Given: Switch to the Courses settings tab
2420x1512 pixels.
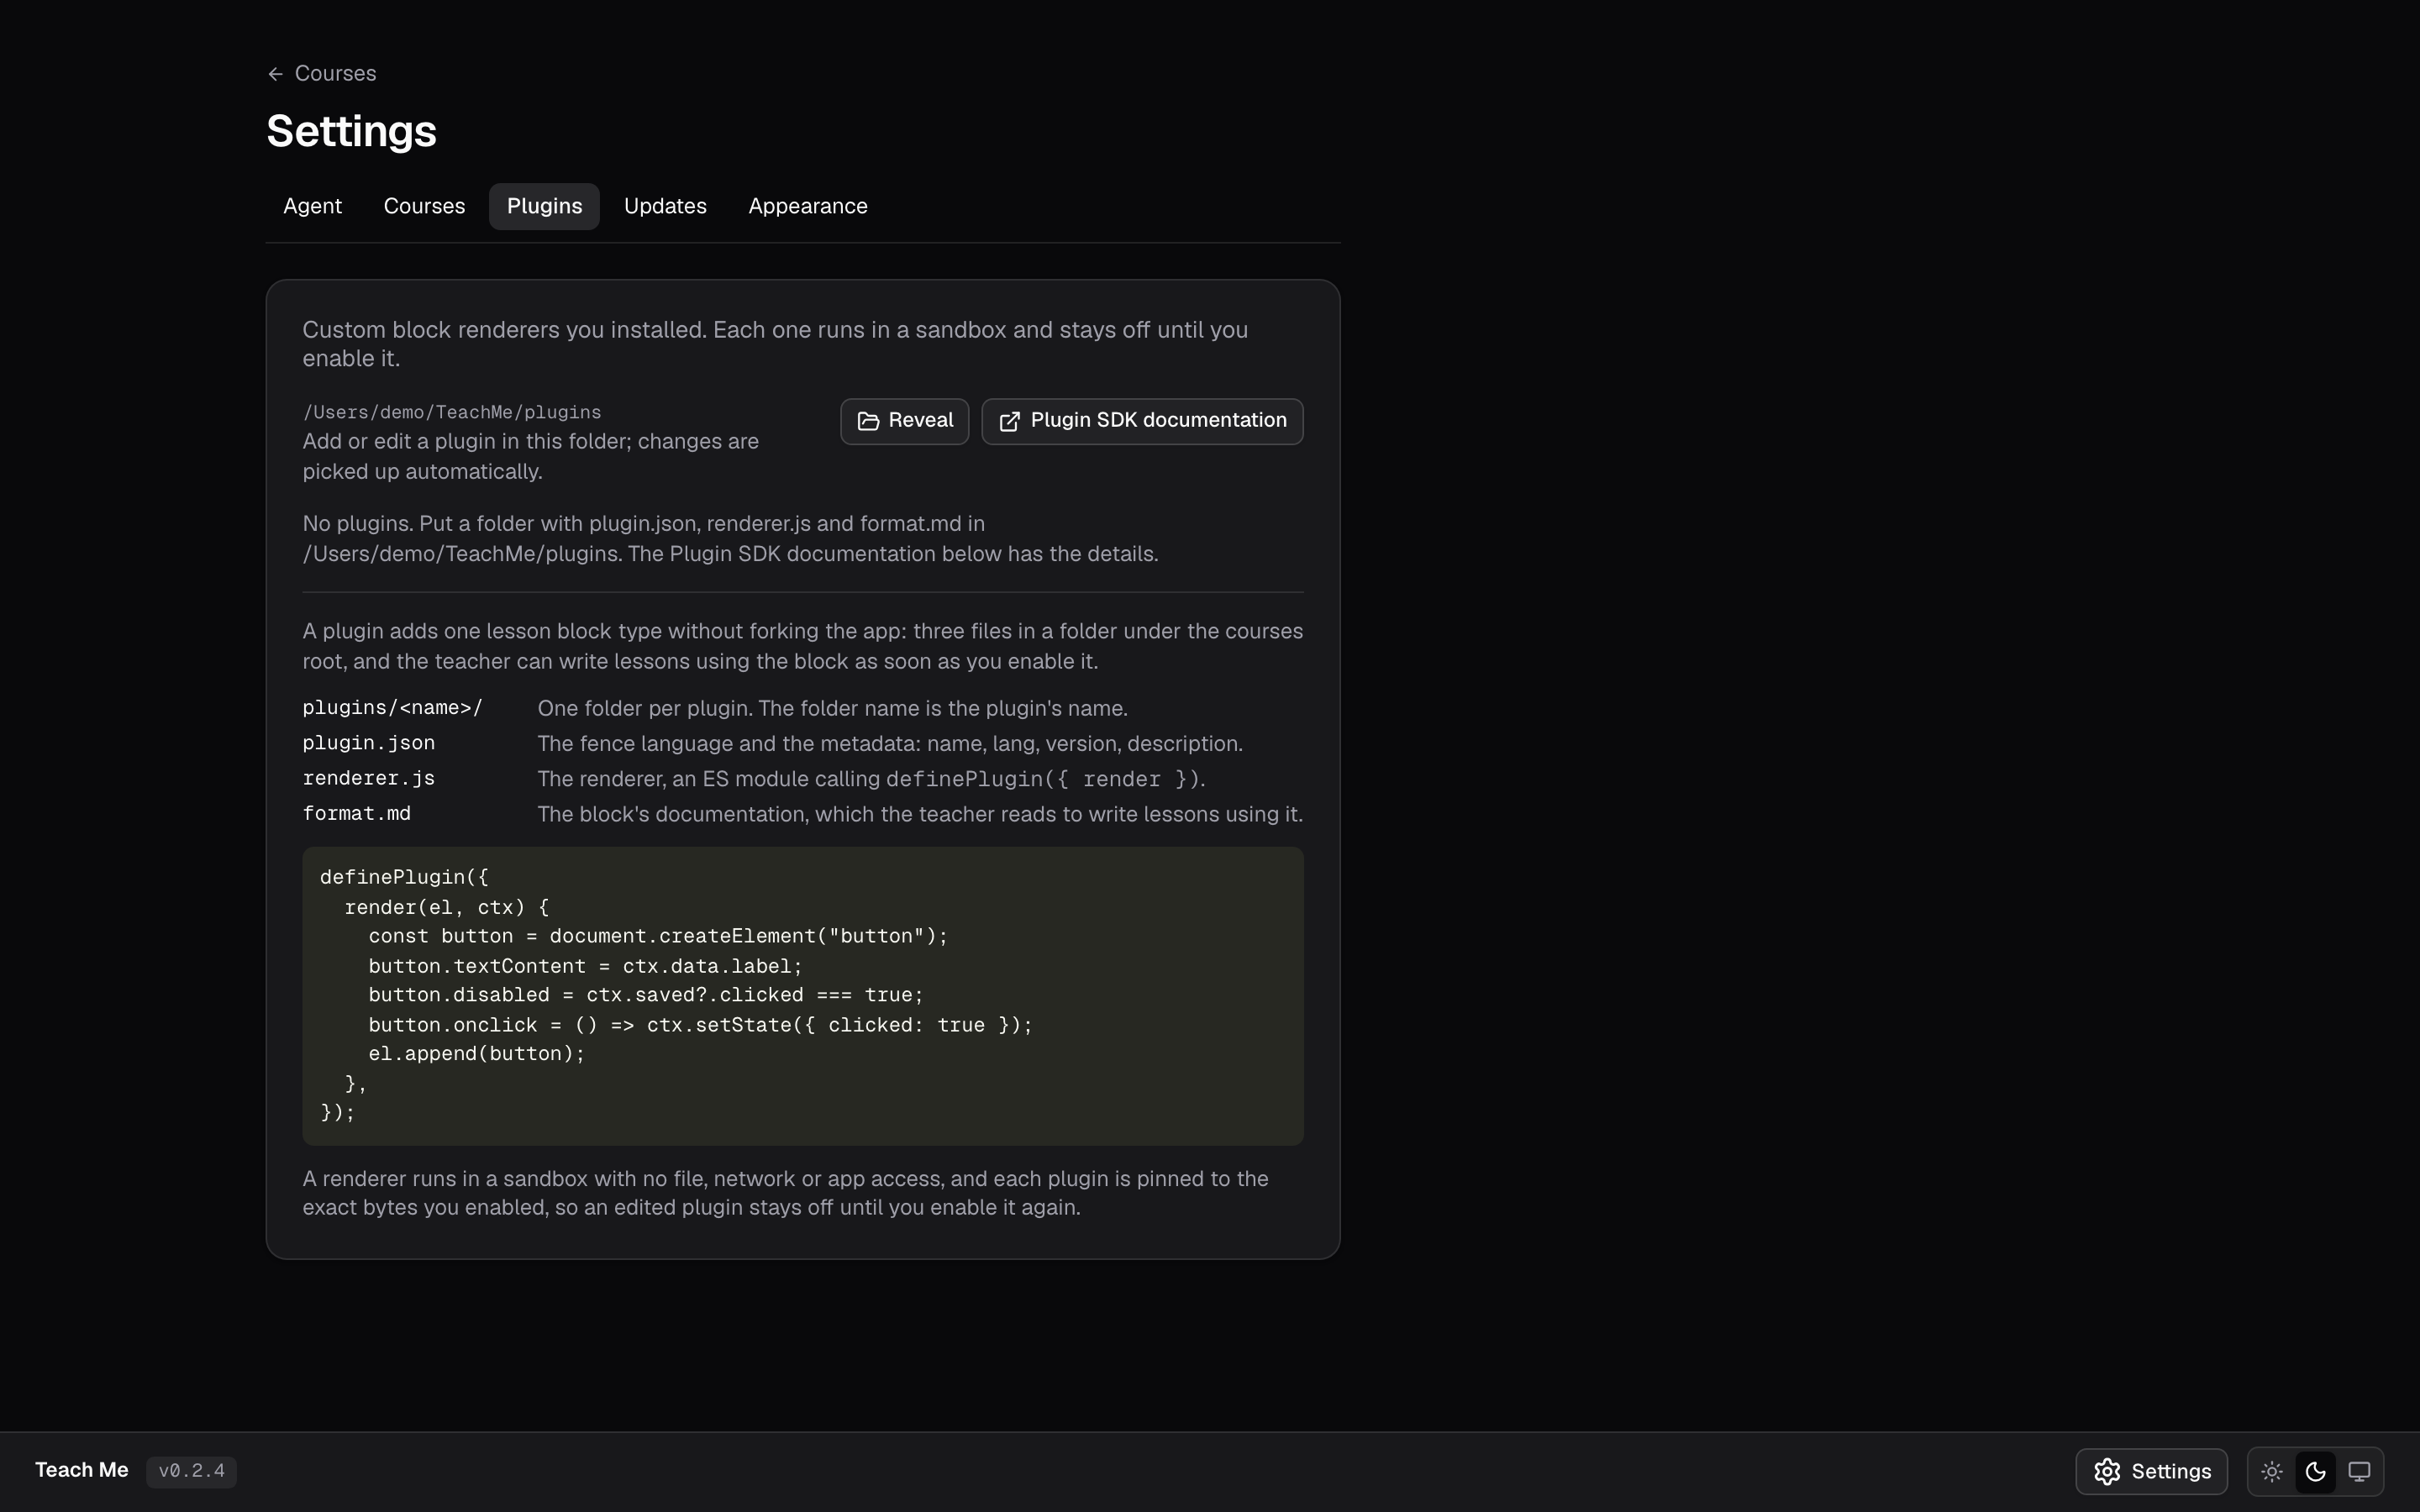Looking at the screenshot, I should [424, 206].
